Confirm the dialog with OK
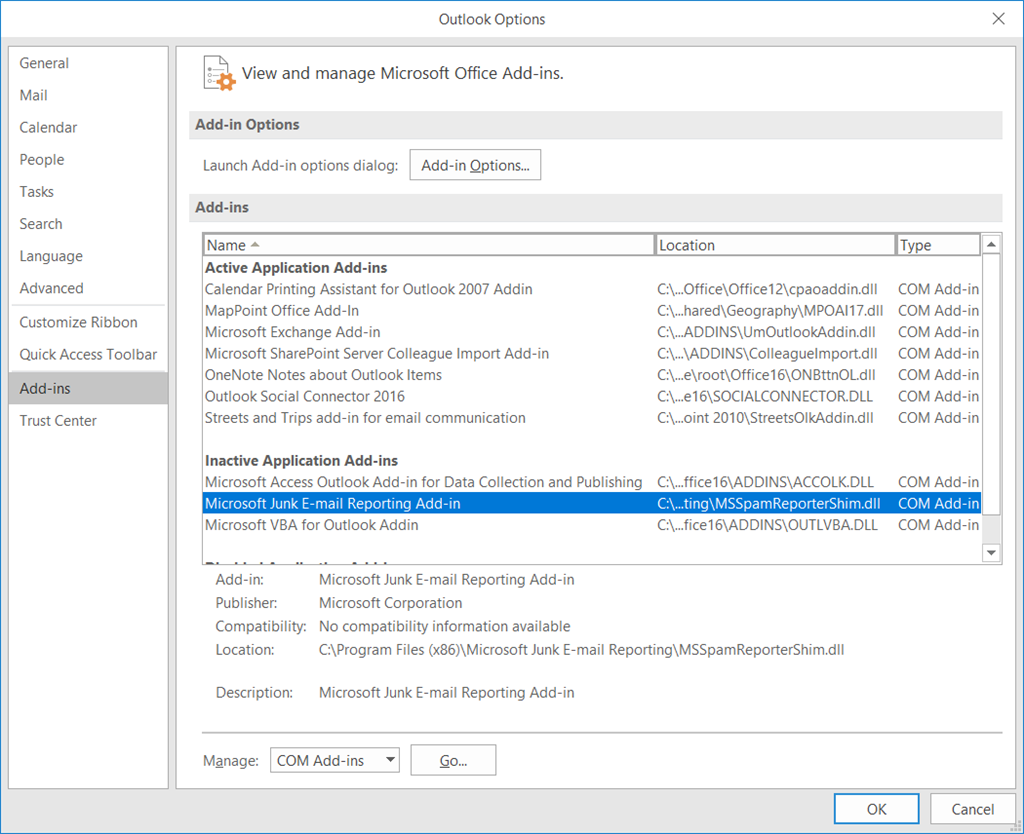The image size is (1024, 834). click(x=876, y=809)
